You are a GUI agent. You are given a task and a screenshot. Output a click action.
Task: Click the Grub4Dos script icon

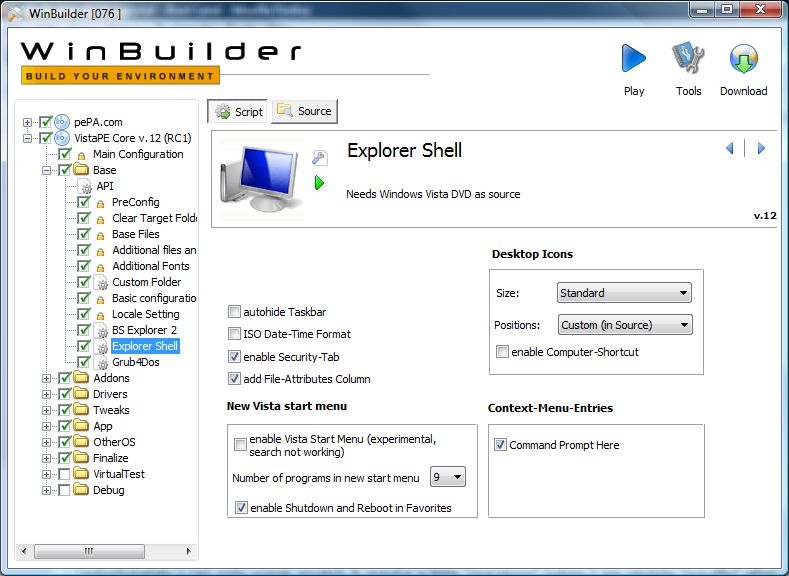click(101, 362)
